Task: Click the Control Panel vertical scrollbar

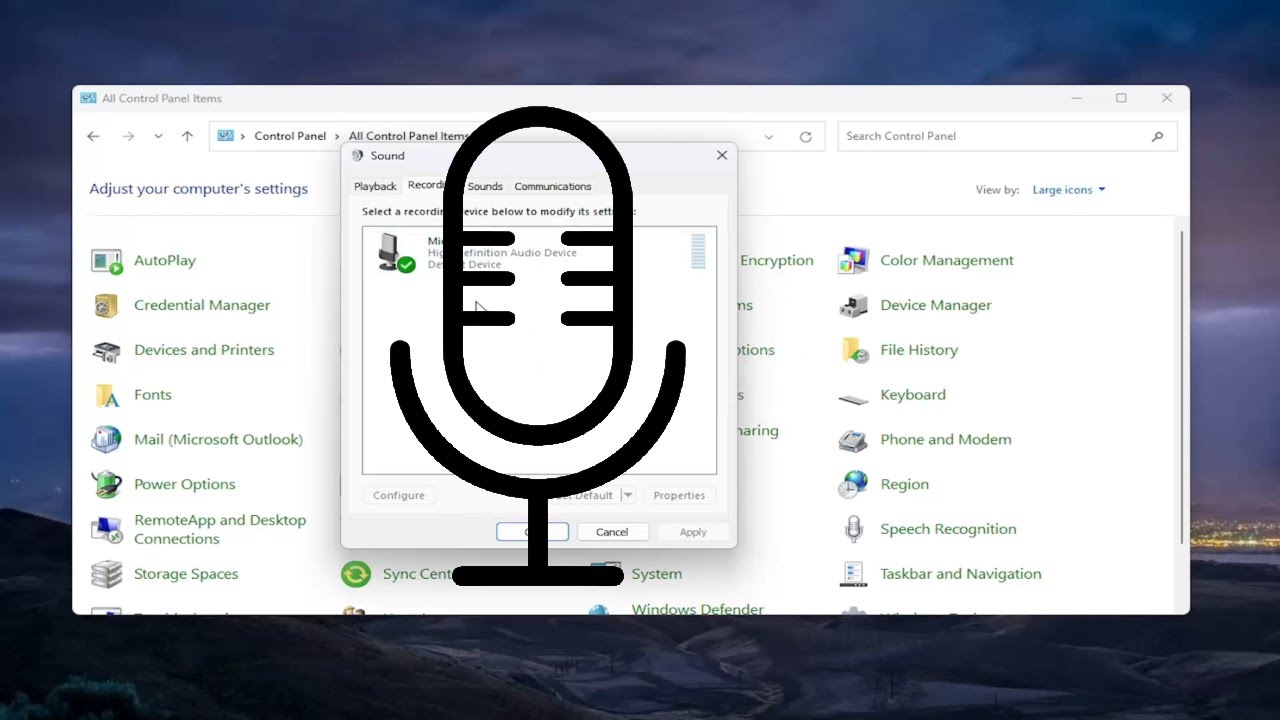Action: 1182,388
